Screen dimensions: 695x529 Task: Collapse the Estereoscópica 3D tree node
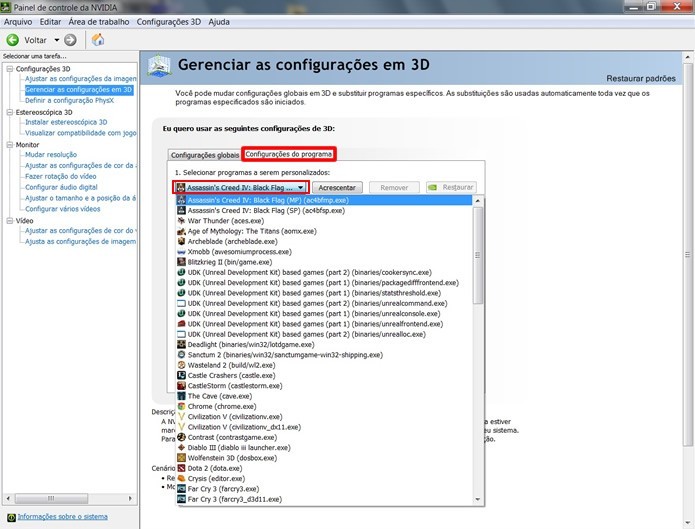10,112
